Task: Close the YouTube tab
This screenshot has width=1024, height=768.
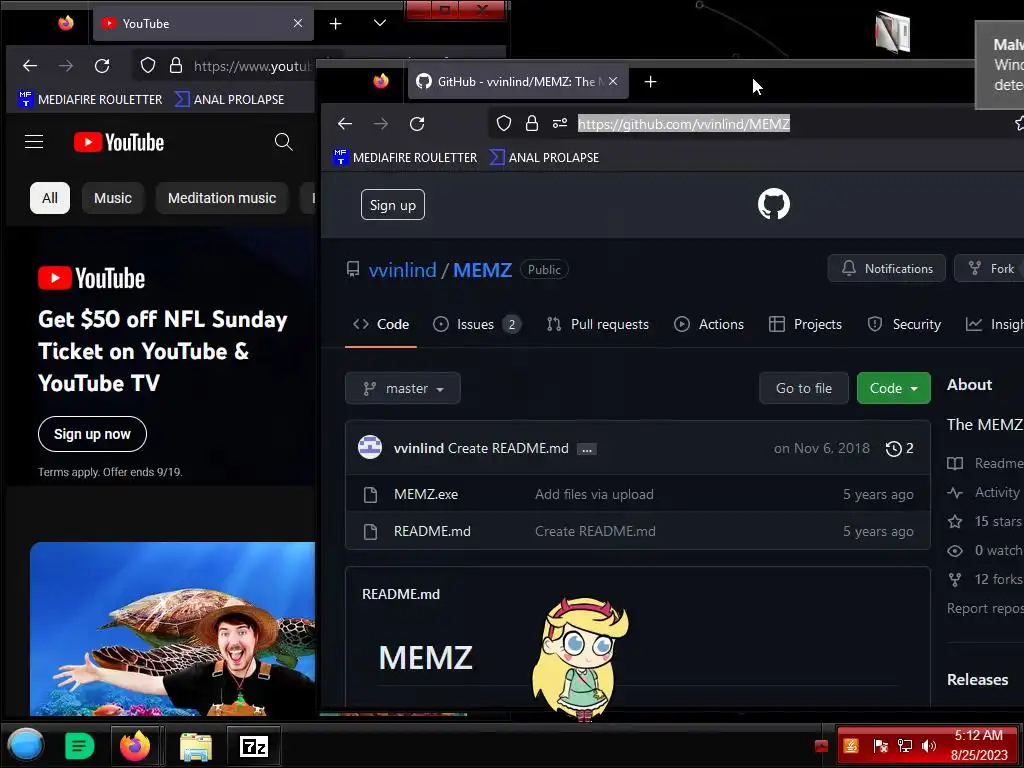Action: [x=298, y=24]
